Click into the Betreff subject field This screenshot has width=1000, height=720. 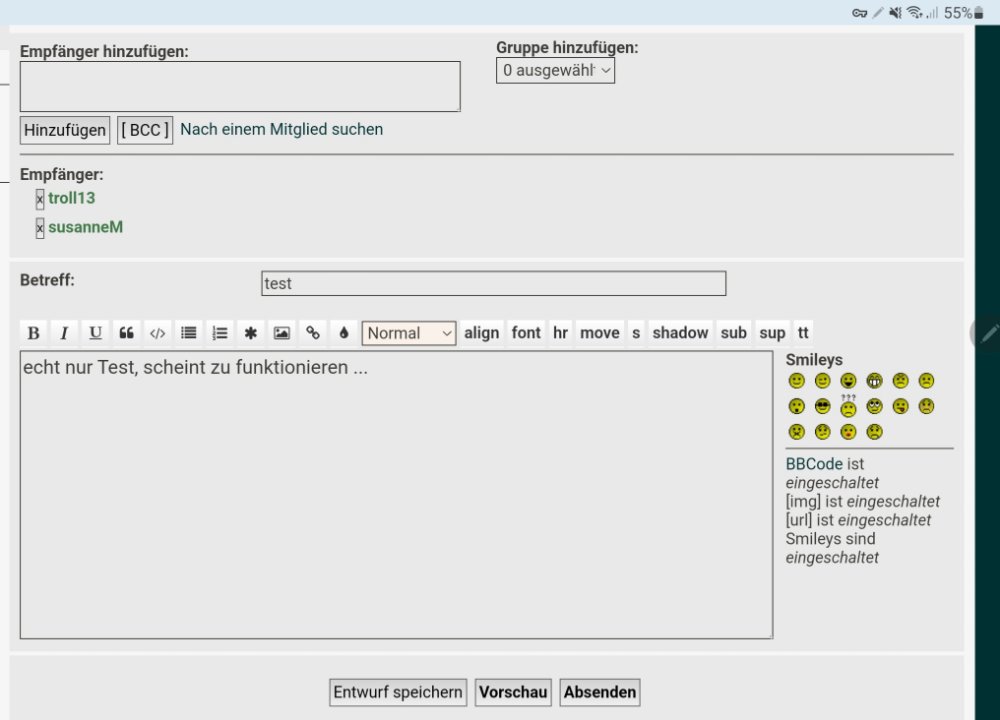pos(493,283)
